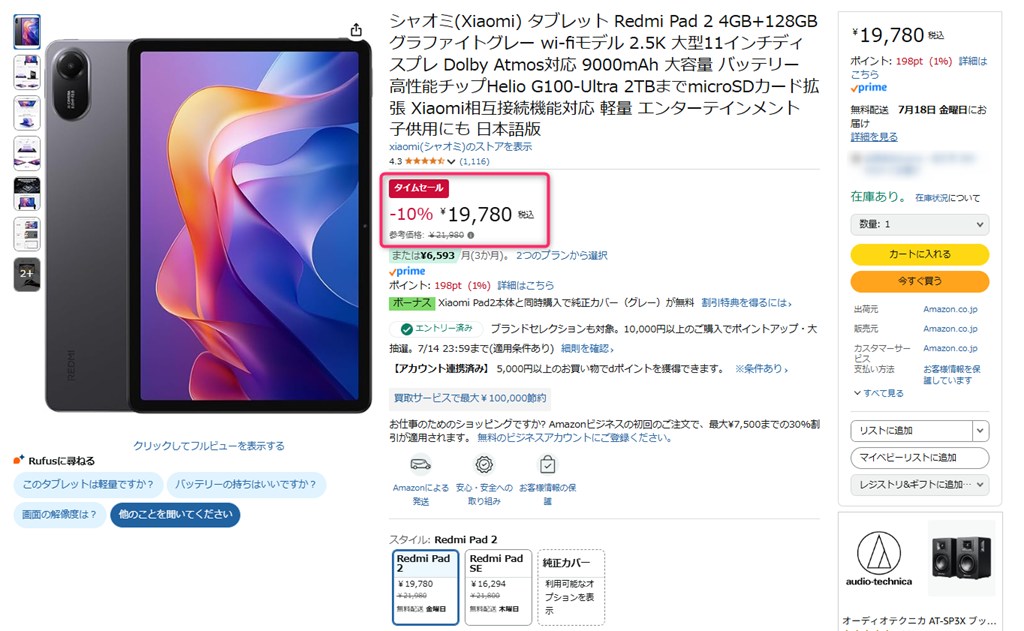The image size is (1024, 631).
Task: Click the 今すぐ買う button
Action: click(x=920, y=281)
